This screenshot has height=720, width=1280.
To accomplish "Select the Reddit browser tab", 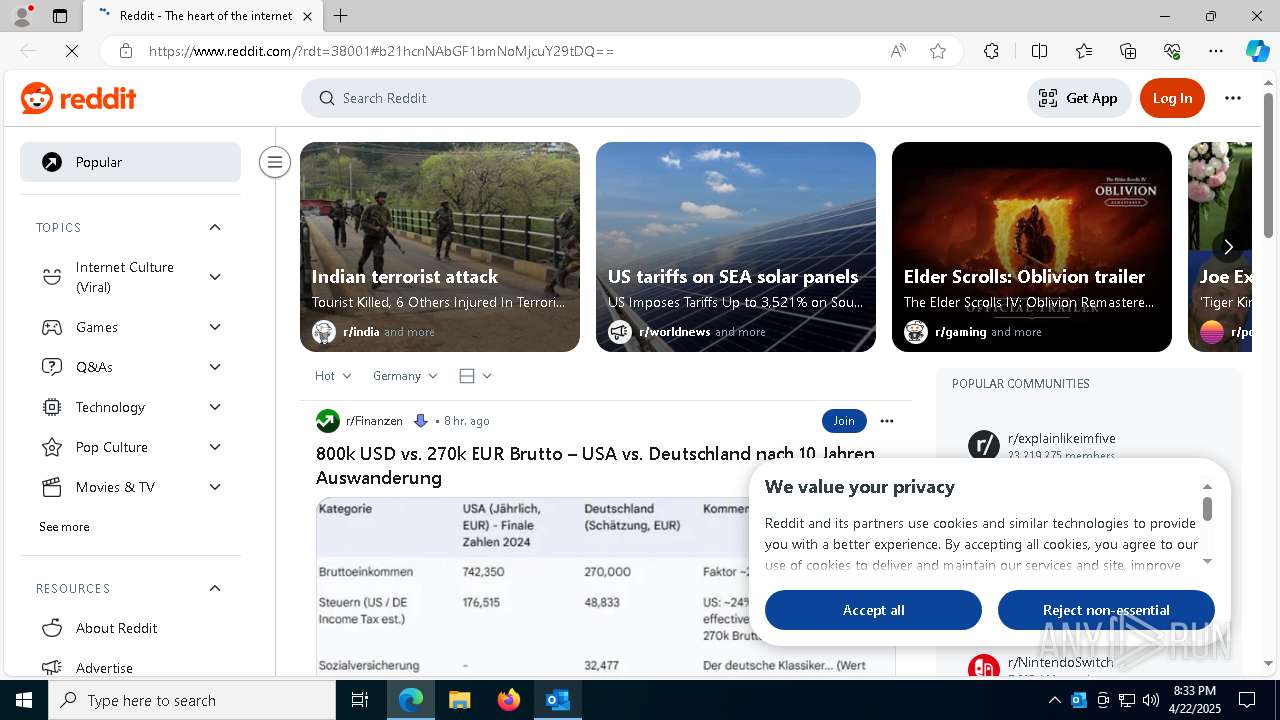I will tap(203, 16).
